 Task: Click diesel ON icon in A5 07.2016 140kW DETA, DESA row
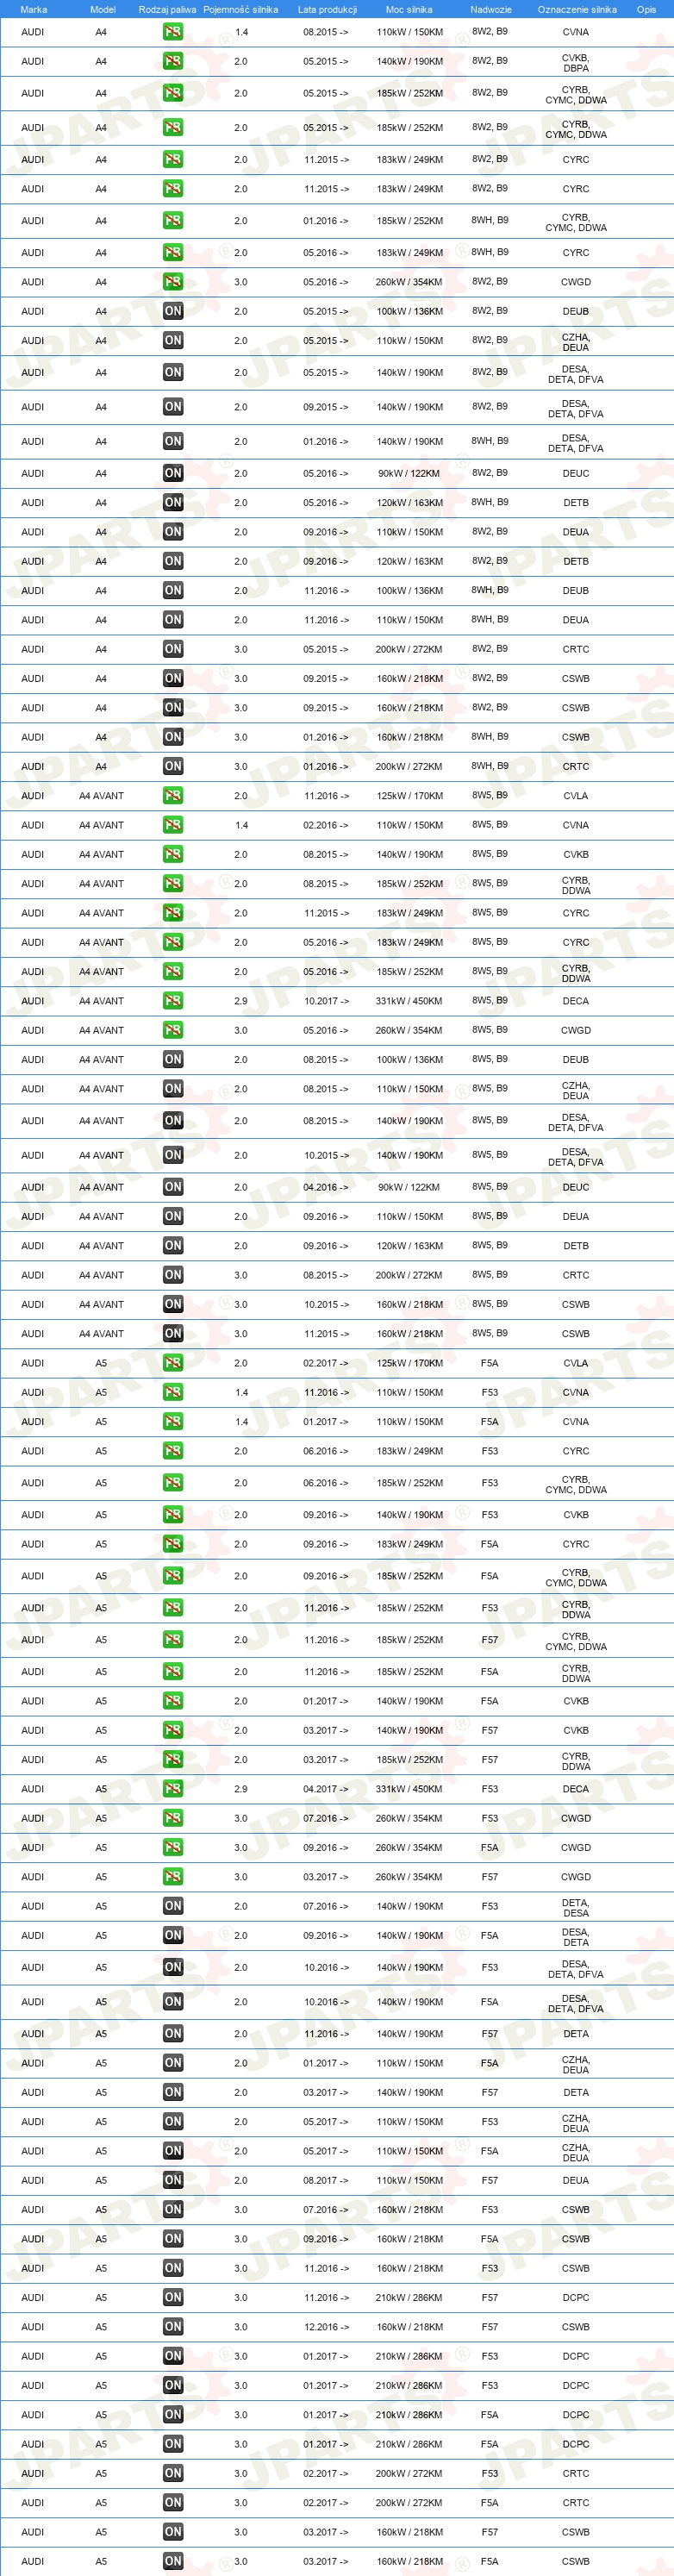(173, 1906)
